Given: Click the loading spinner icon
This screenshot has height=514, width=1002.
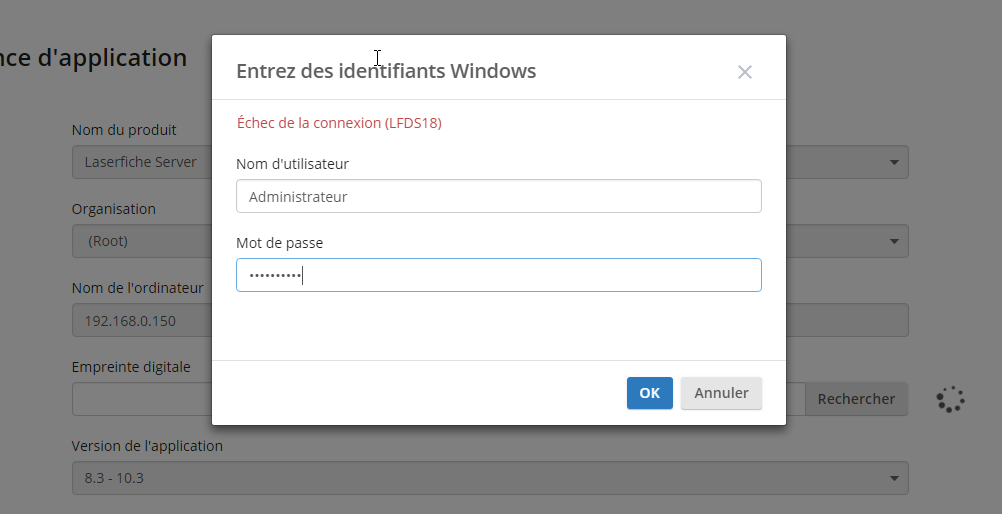Looking at the screenshot, I should [x=950, y=399].
